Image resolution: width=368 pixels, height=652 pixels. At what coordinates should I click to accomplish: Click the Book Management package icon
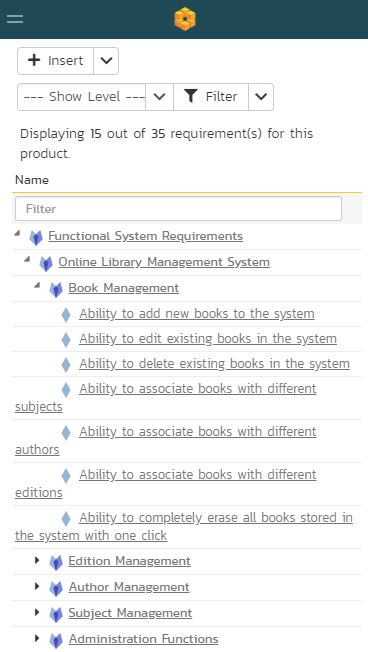pyautogui.click(x=56, y=289)
